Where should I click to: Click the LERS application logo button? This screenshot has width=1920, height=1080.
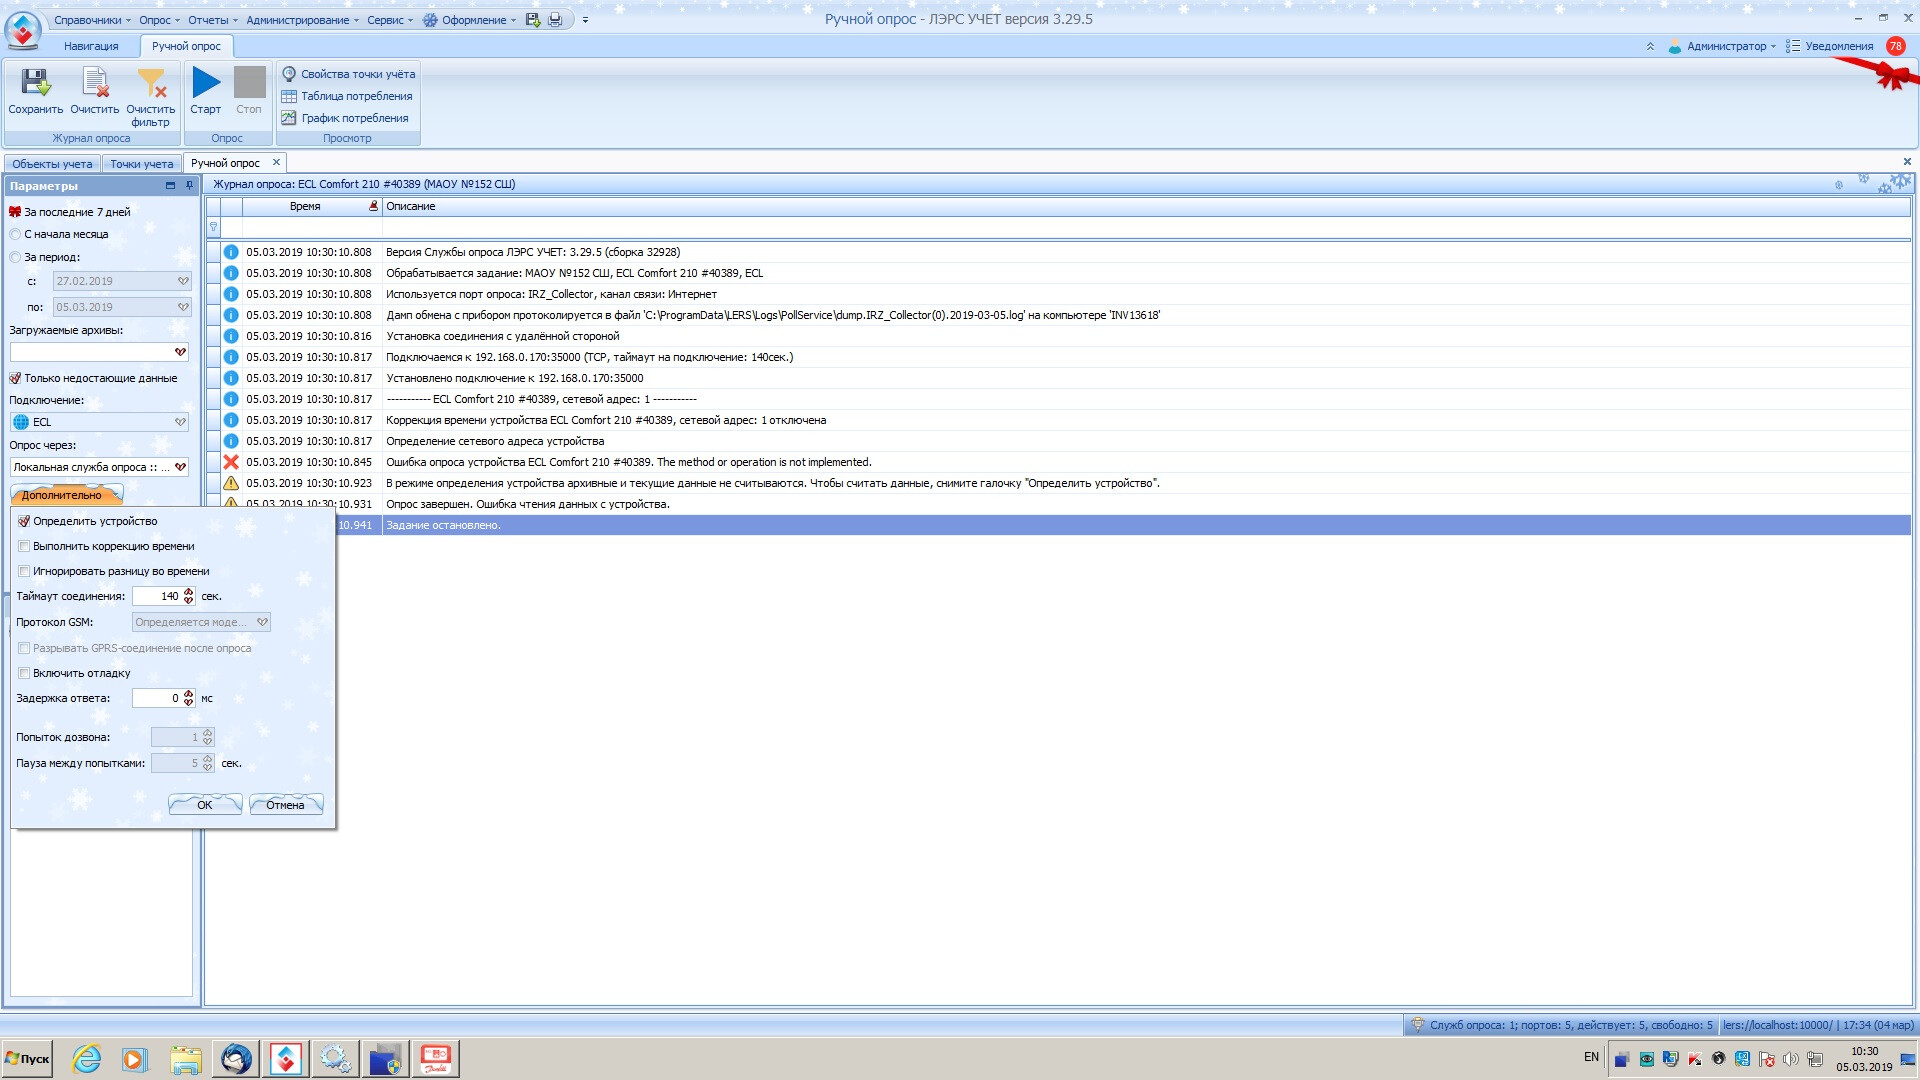(x=23, y=30)
